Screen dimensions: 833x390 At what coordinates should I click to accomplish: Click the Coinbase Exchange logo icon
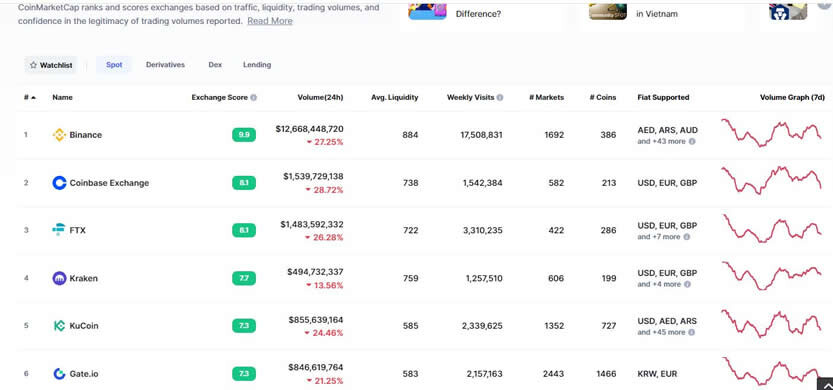tap(60, 183)
